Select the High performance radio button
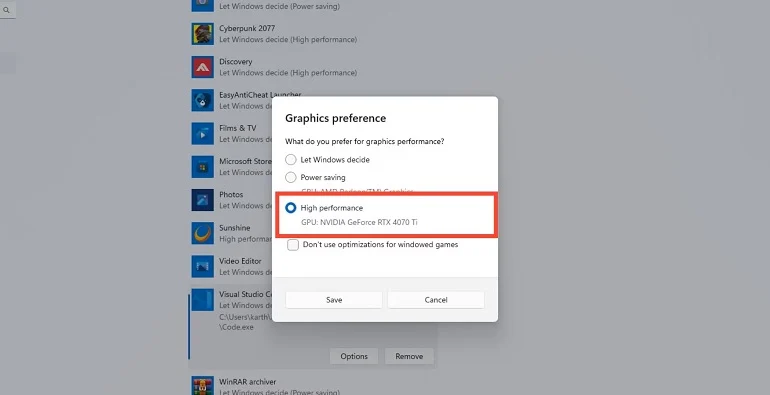This screenshot has width=770, height=395. tap(291, 208)
